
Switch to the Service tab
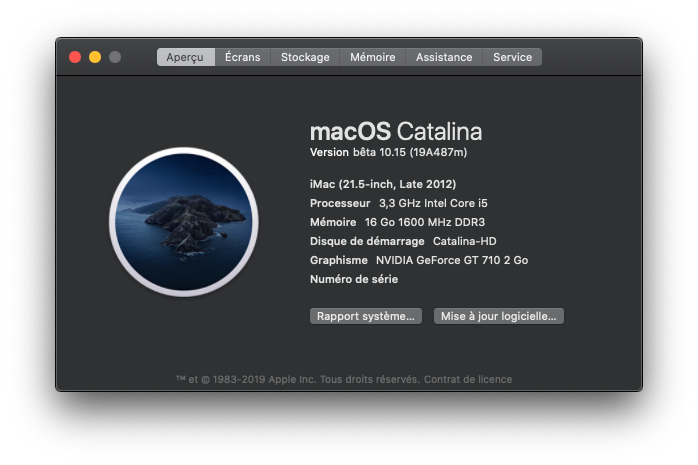512,57
